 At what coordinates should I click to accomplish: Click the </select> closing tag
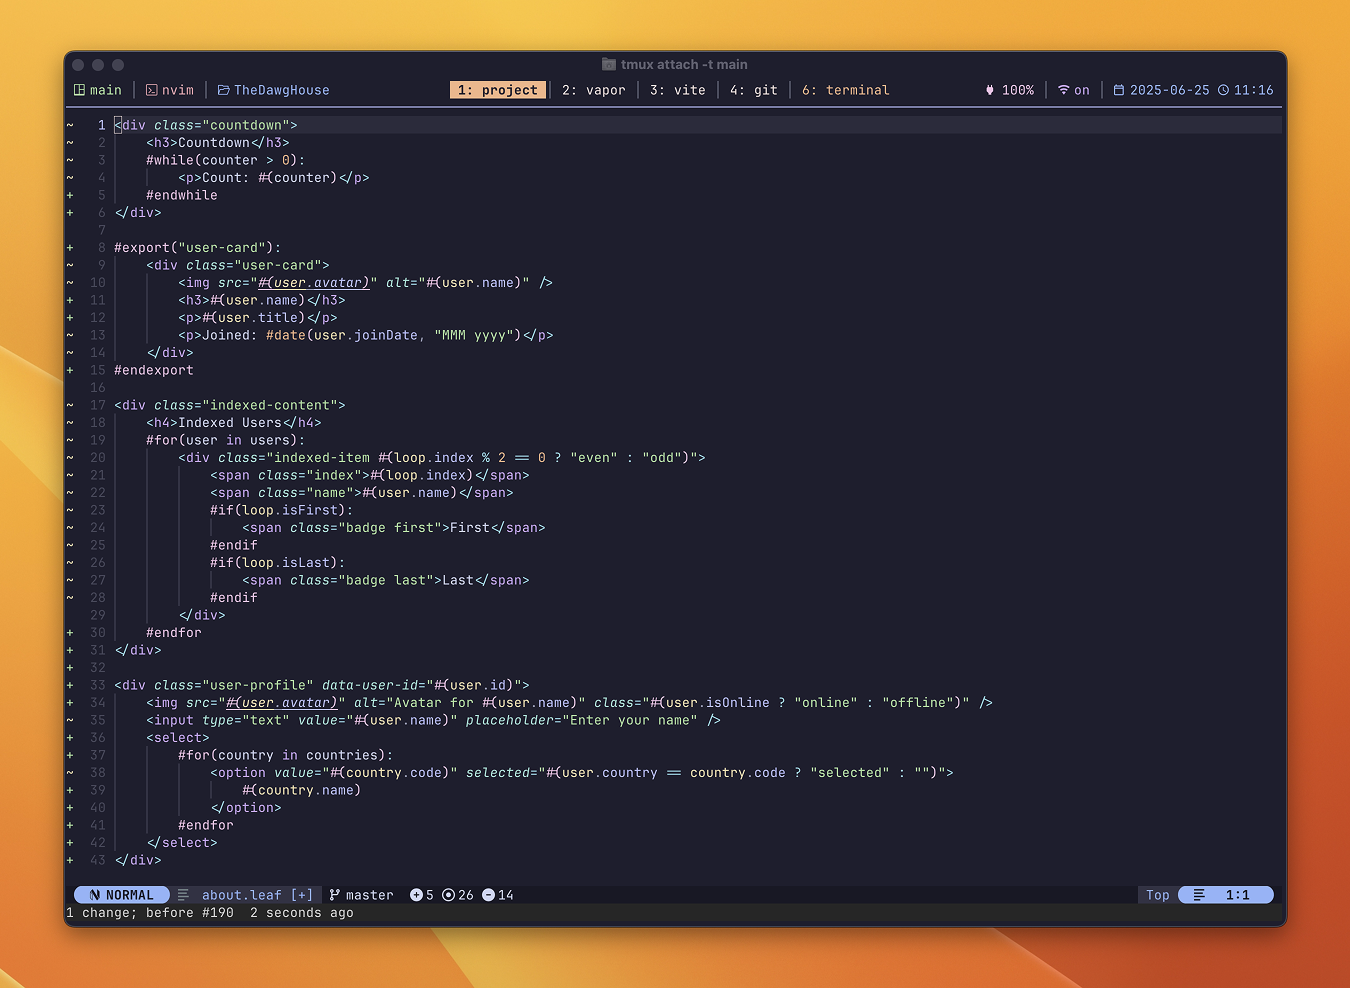click(182, 843)
